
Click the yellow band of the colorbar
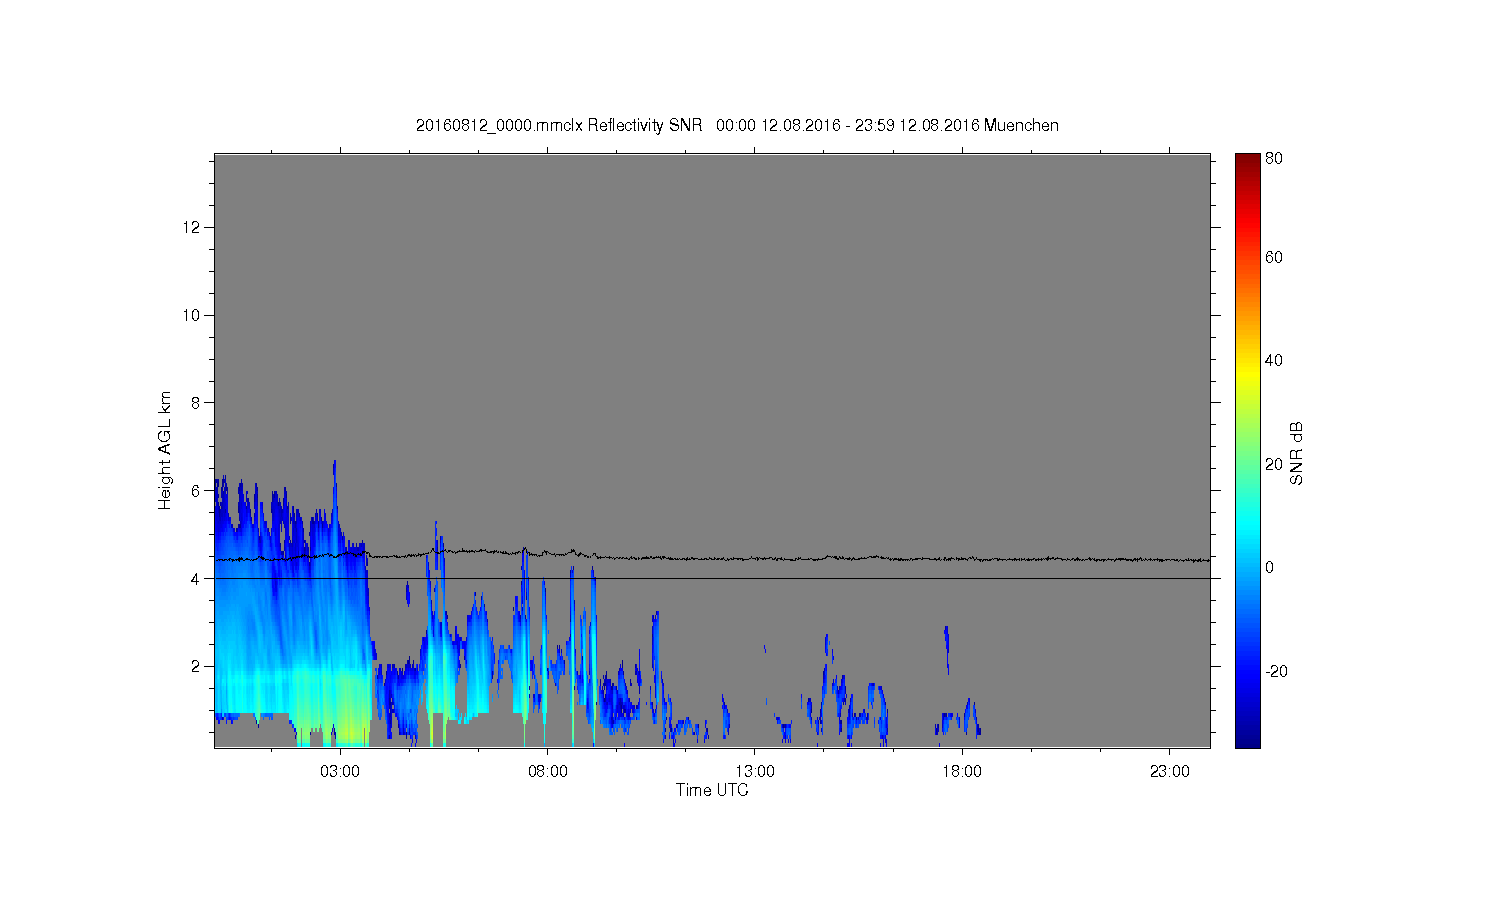click(x=1248, y=375)
